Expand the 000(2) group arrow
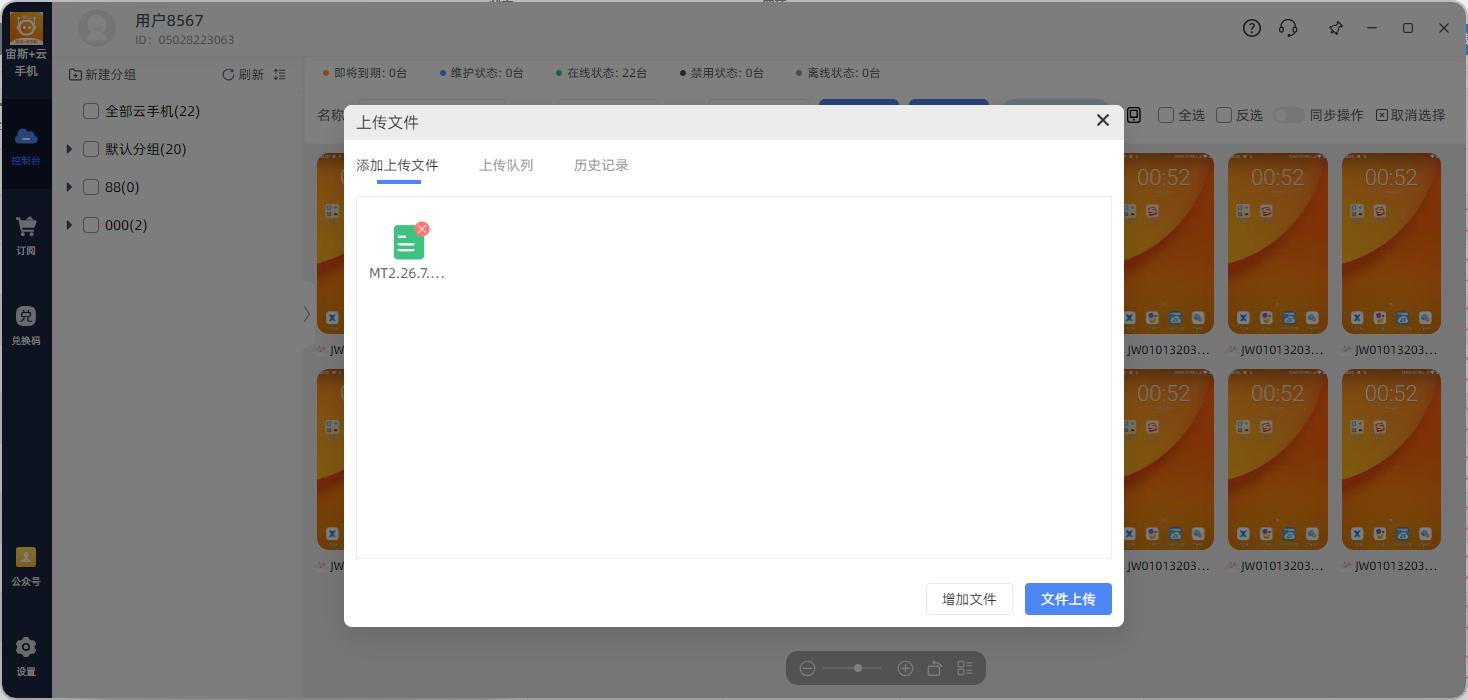Viewport: 1468px width, 700px height. (69, 225)
